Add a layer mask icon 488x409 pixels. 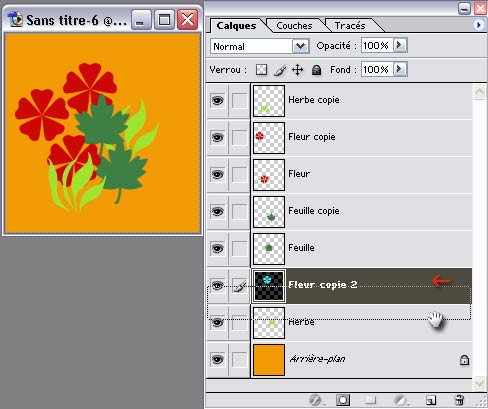point(343,399)
